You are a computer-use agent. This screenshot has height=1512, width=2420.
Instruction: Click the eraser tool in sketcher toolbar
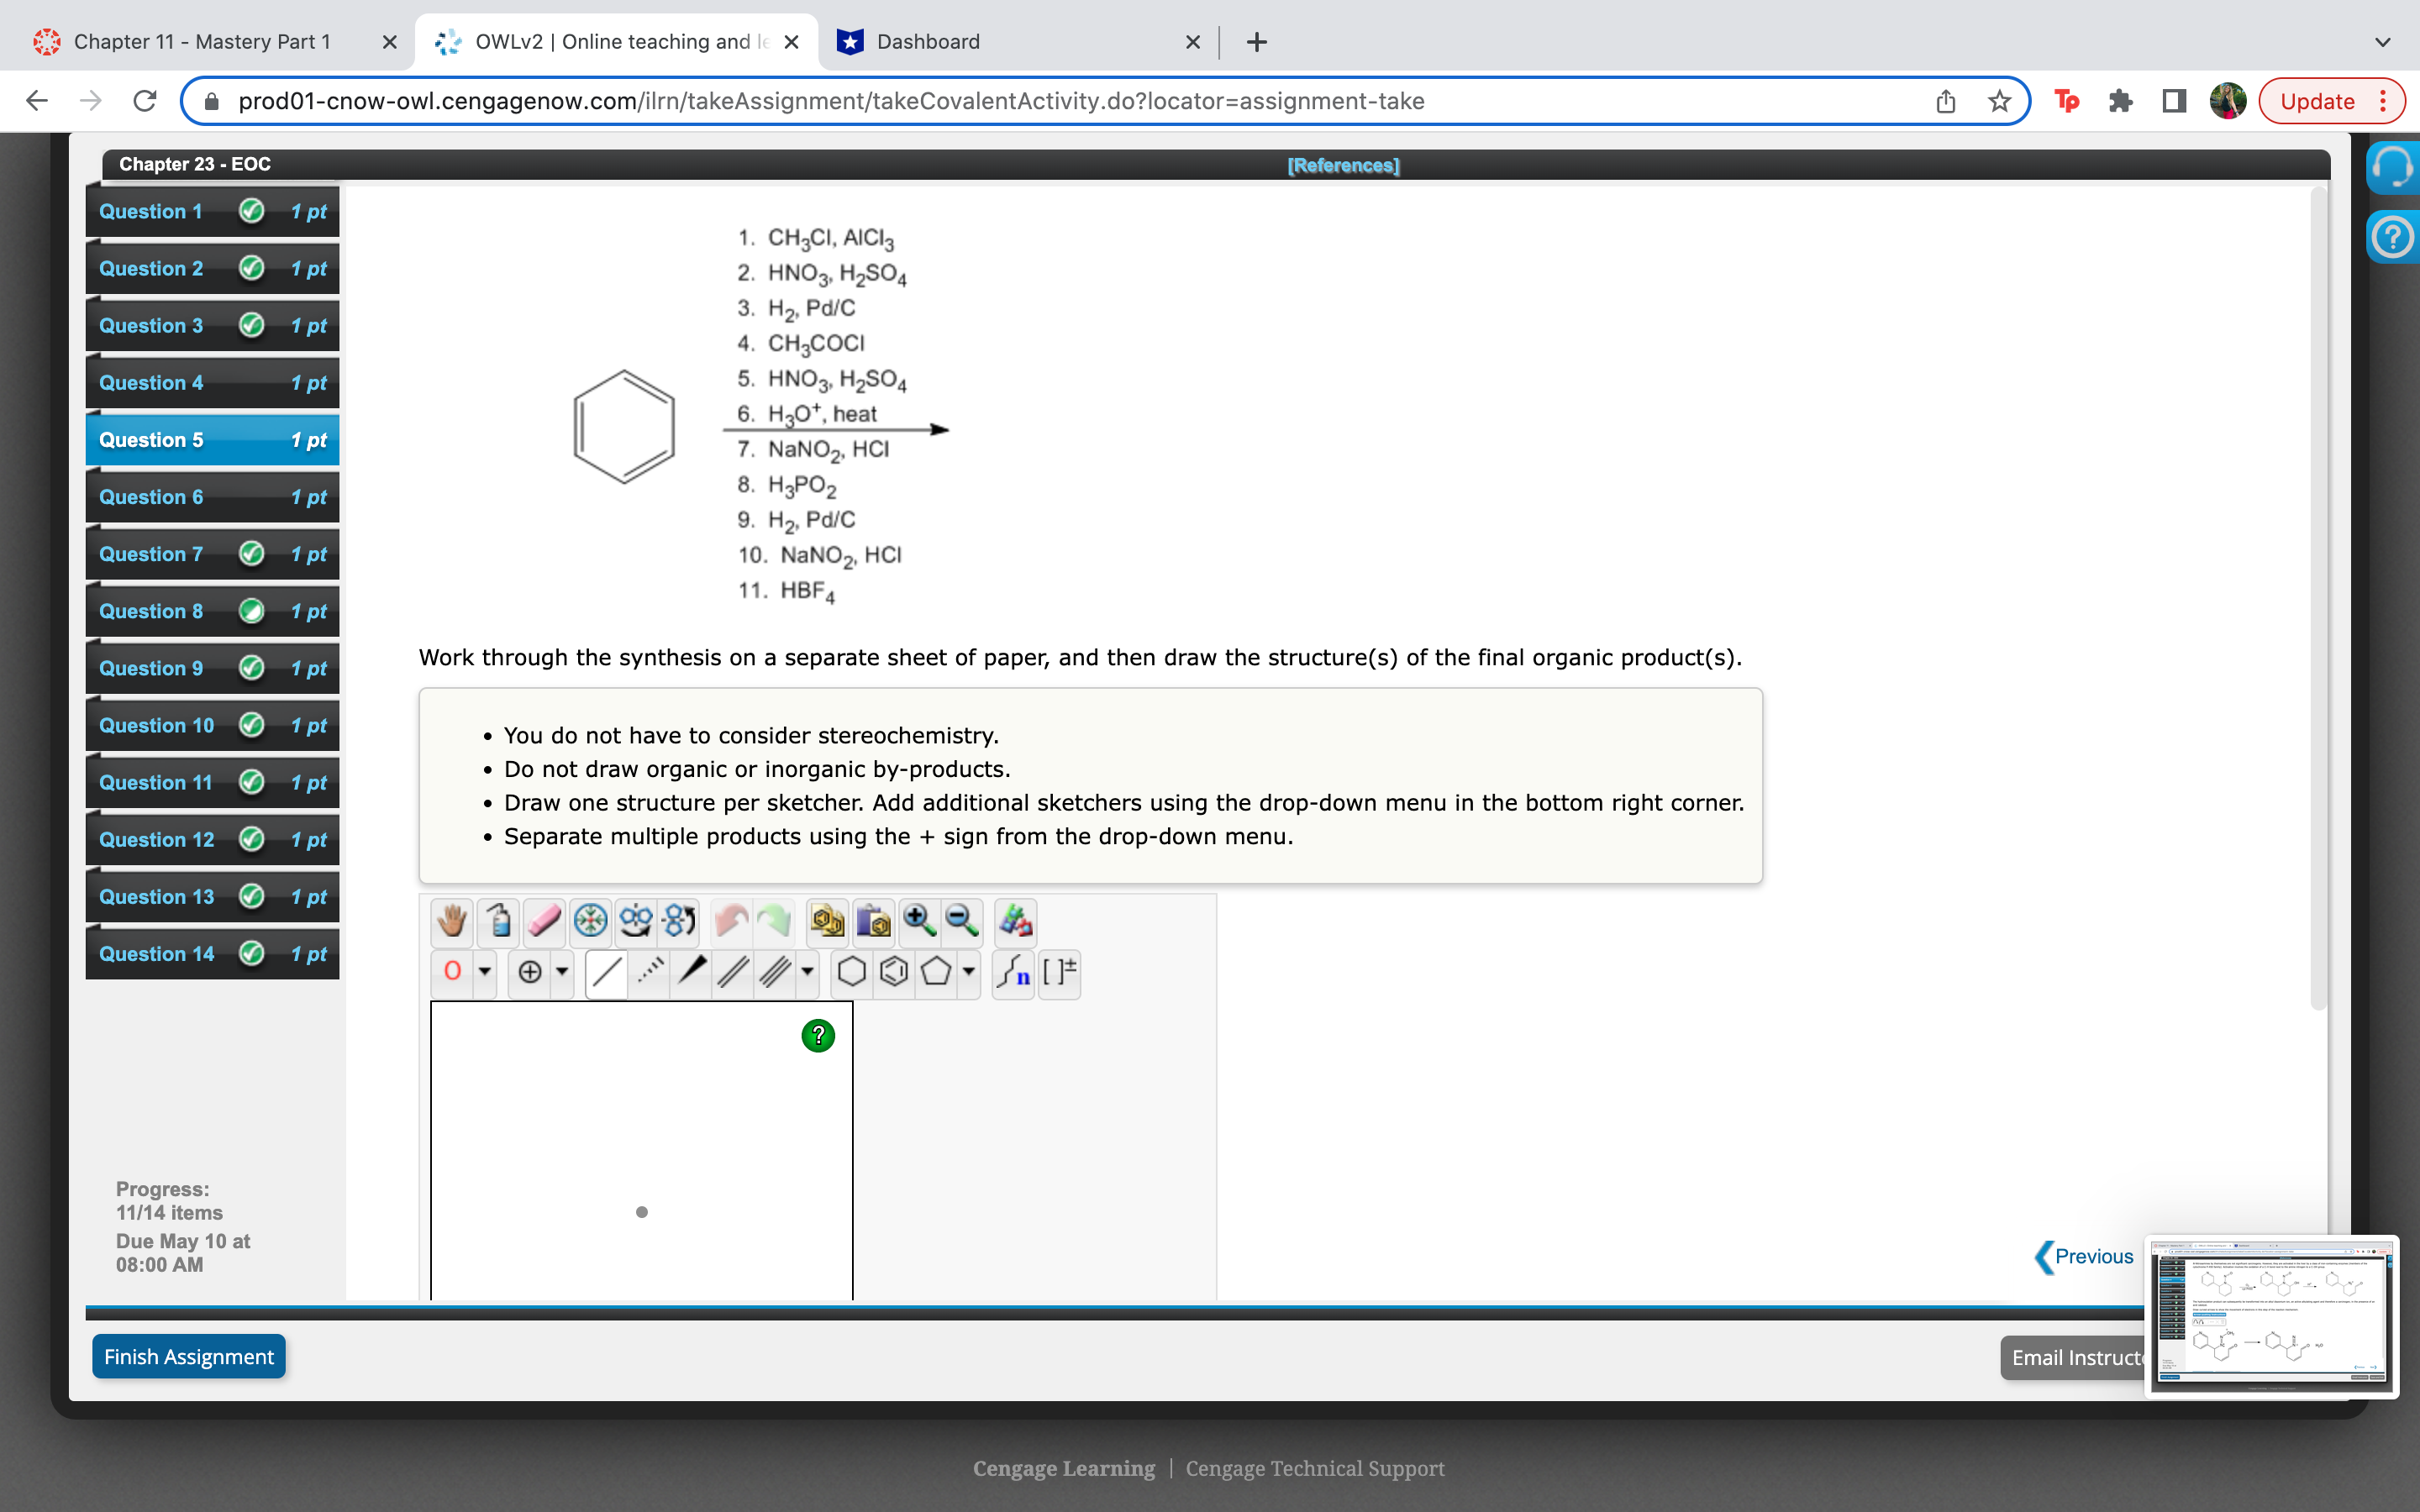[x=542, y=918]
